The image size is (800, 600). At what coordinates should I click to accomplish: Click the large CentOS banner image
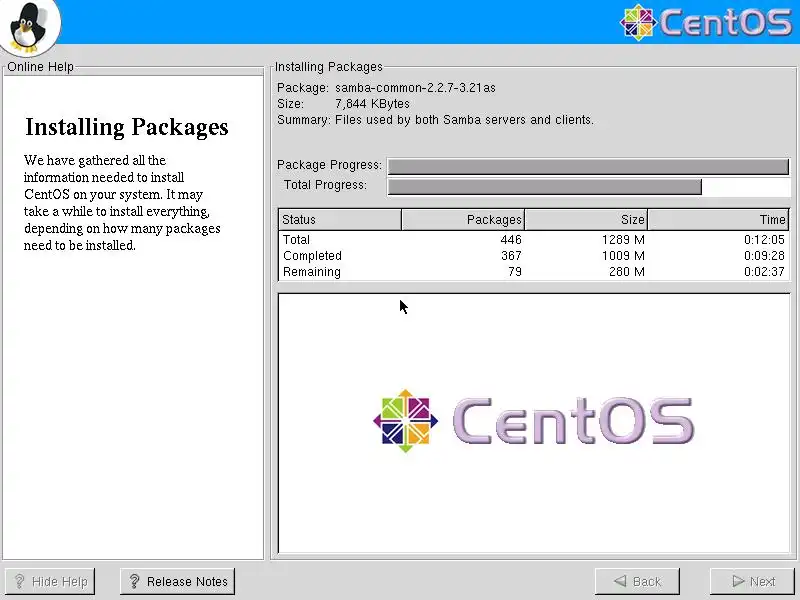(x=533, y=421)
